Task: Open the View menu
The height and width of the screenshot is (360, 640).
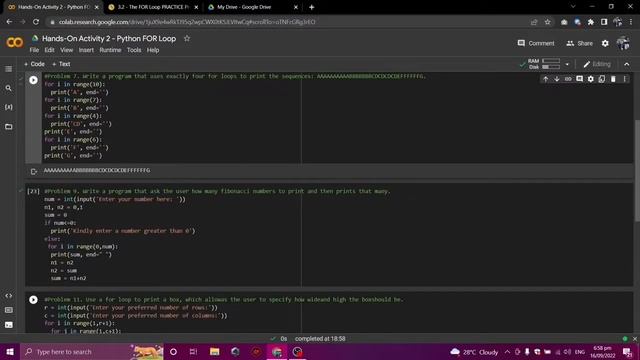Action: pos(67,50)
